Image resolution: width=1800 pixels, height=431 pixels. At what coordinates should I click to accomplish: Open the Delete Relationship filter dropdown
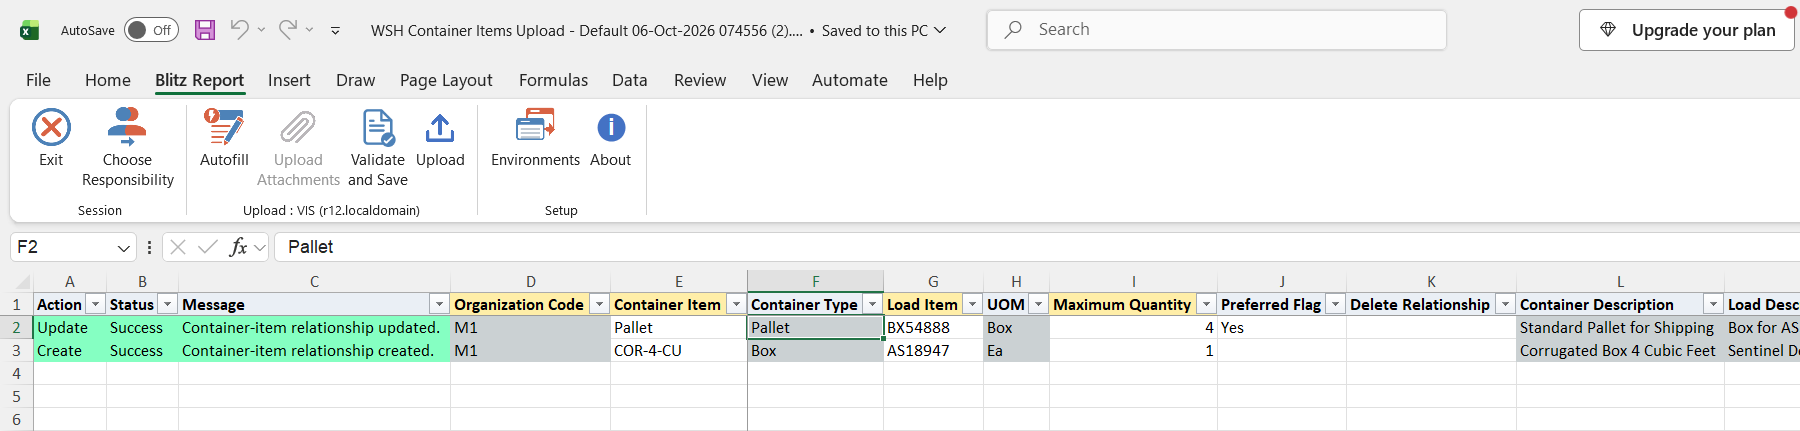point(1505,305)
